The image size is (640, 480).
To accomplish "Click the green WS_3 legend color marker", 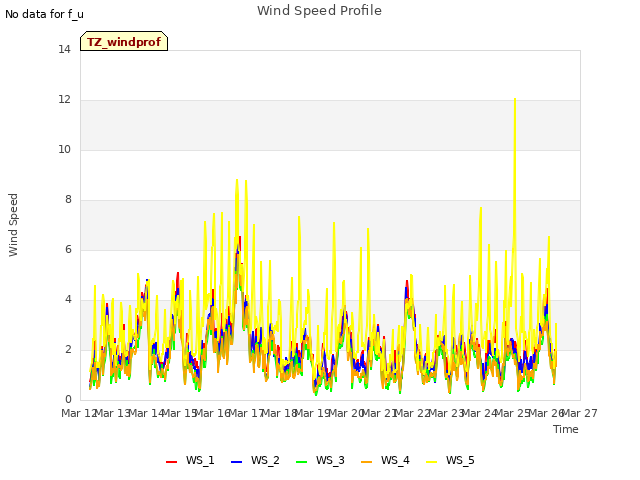I will 301,462.
